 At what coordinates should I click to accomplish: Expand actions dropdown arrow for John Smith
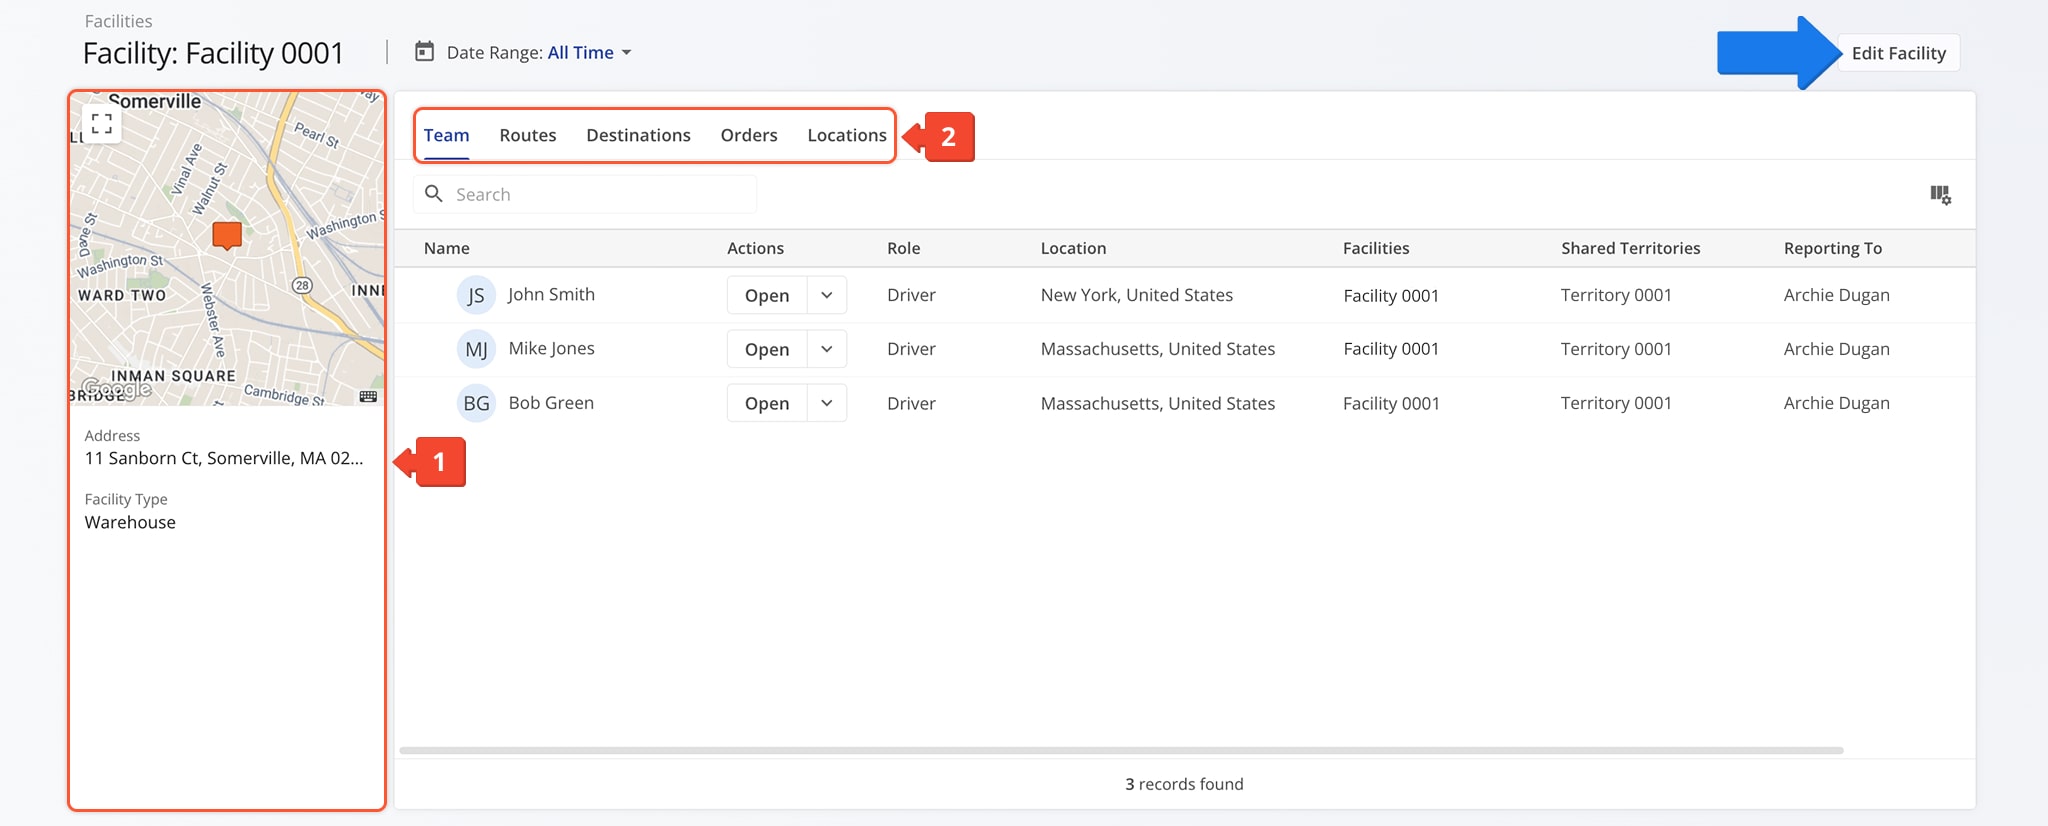pos(827,295)
